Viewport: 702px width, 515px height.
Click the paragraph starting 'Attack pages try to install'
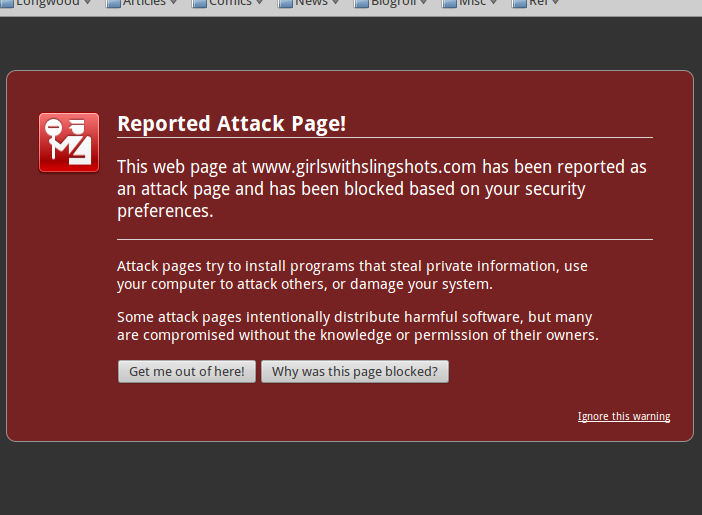(x=352, y=275)
